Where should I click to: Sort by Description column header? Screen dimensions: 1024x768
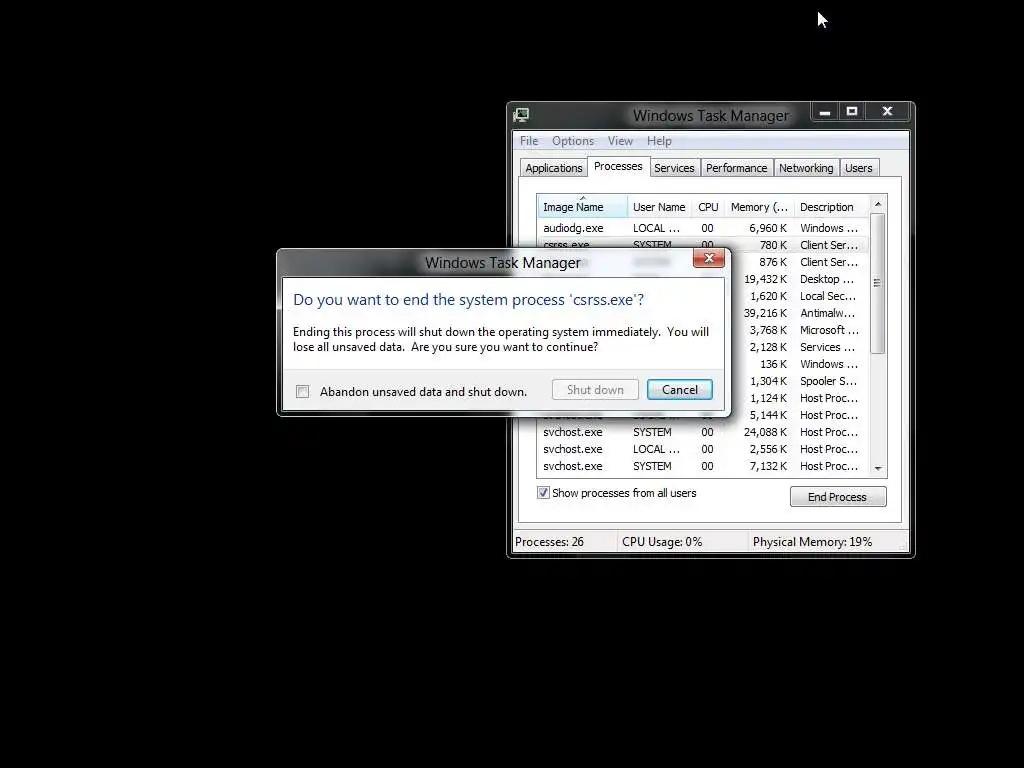click(831, 207)
